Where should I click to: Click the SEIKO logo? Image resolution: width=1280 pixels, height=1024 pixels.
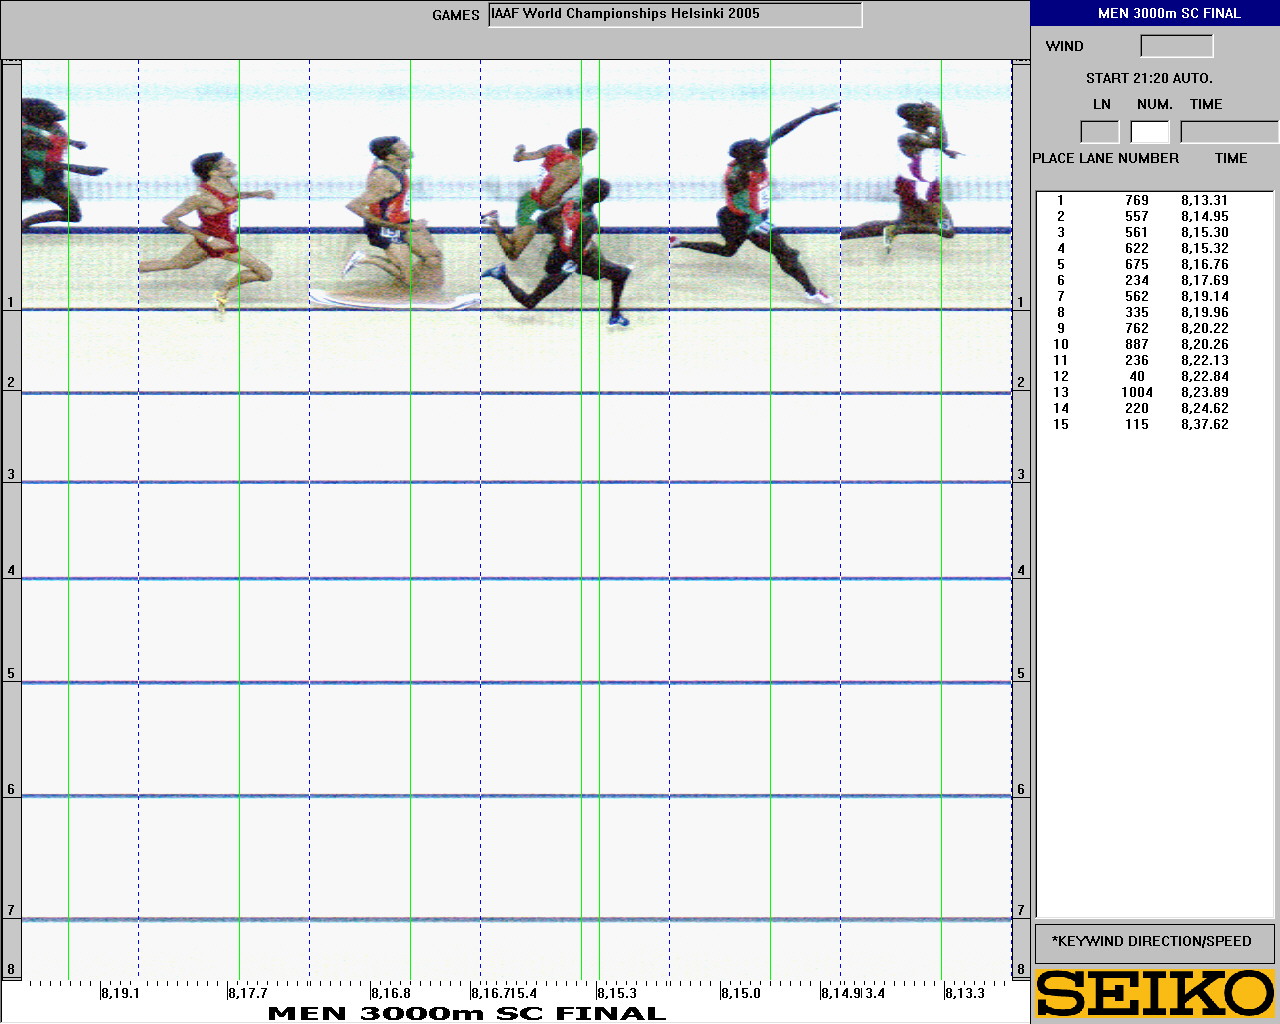coord(1155,993)
